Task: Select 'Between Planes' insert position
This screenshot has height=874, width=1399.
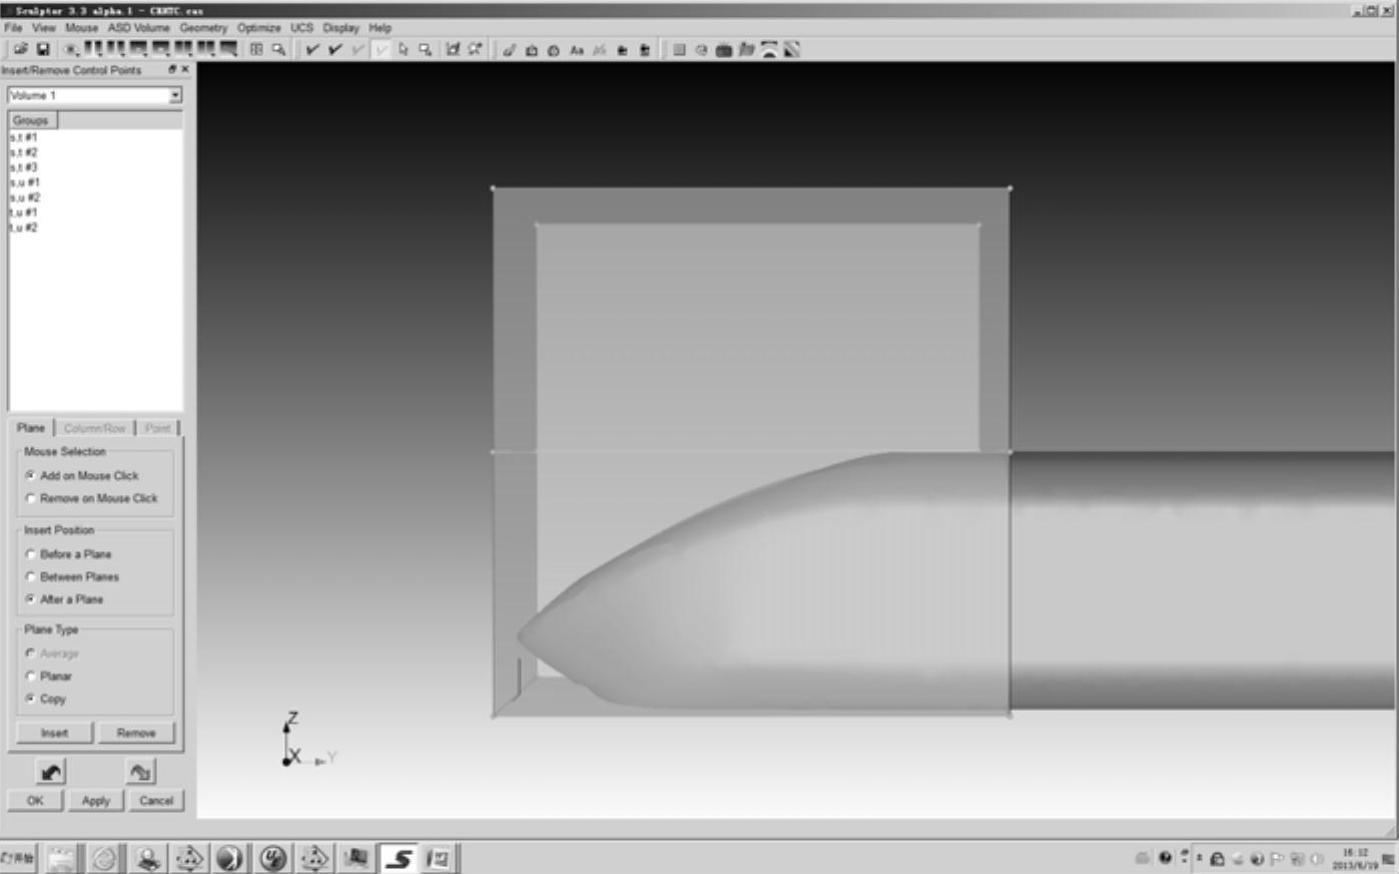Action: pyautogui.click(x=30, y=577)
